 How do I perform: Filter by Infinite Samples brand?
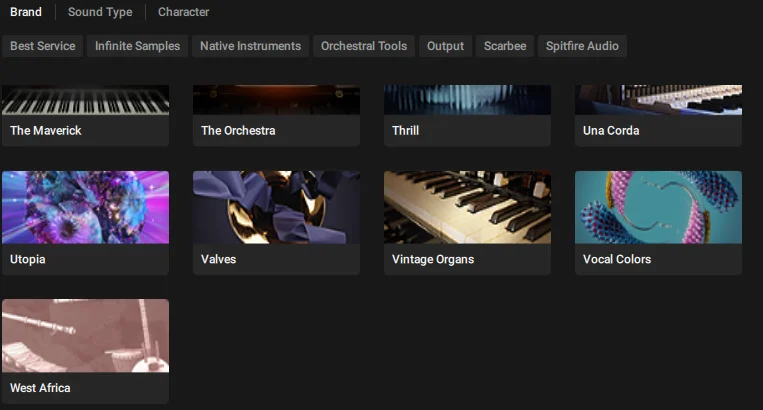pos(137,46)
